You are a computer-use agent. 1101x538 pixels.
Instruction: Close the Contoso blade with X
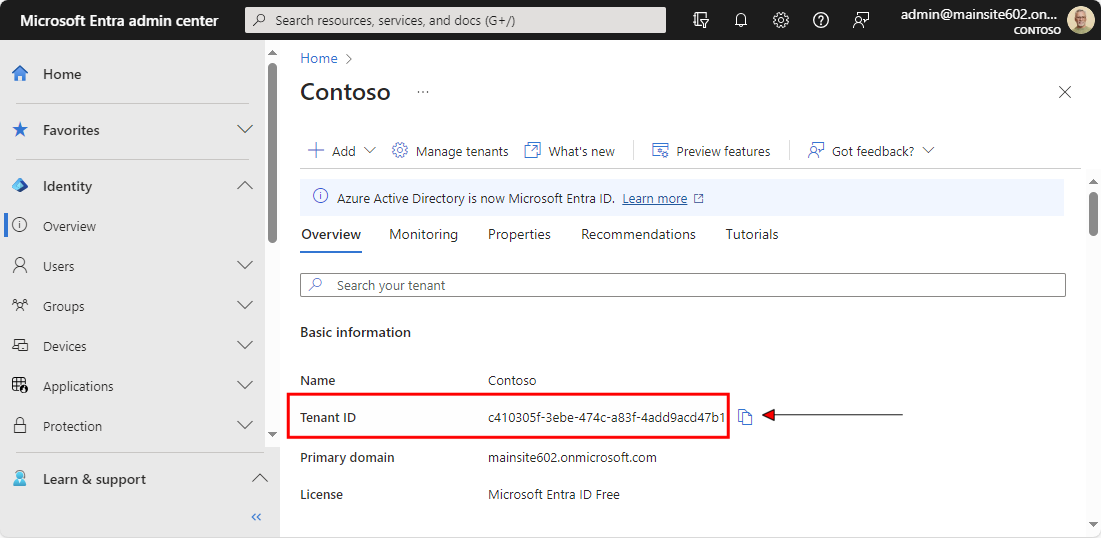pos(1065,92)
